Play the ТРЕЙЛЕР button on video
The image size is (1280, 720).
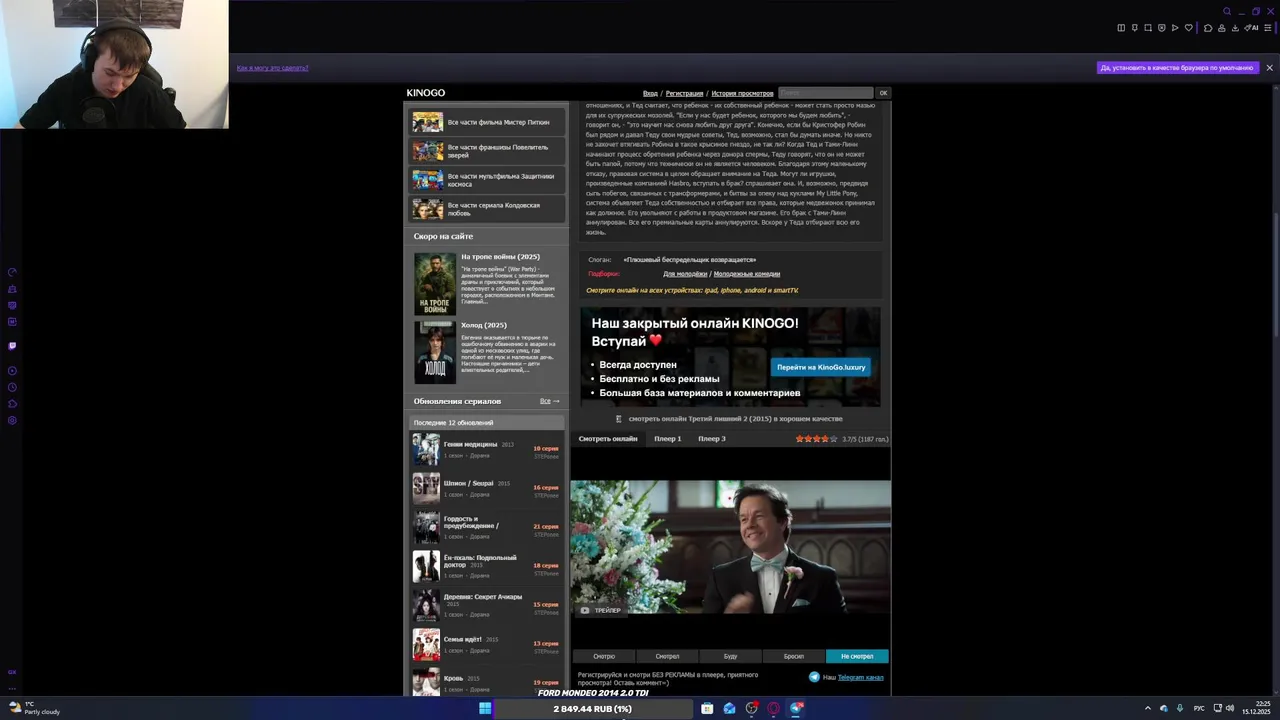[x=601, y=610]
